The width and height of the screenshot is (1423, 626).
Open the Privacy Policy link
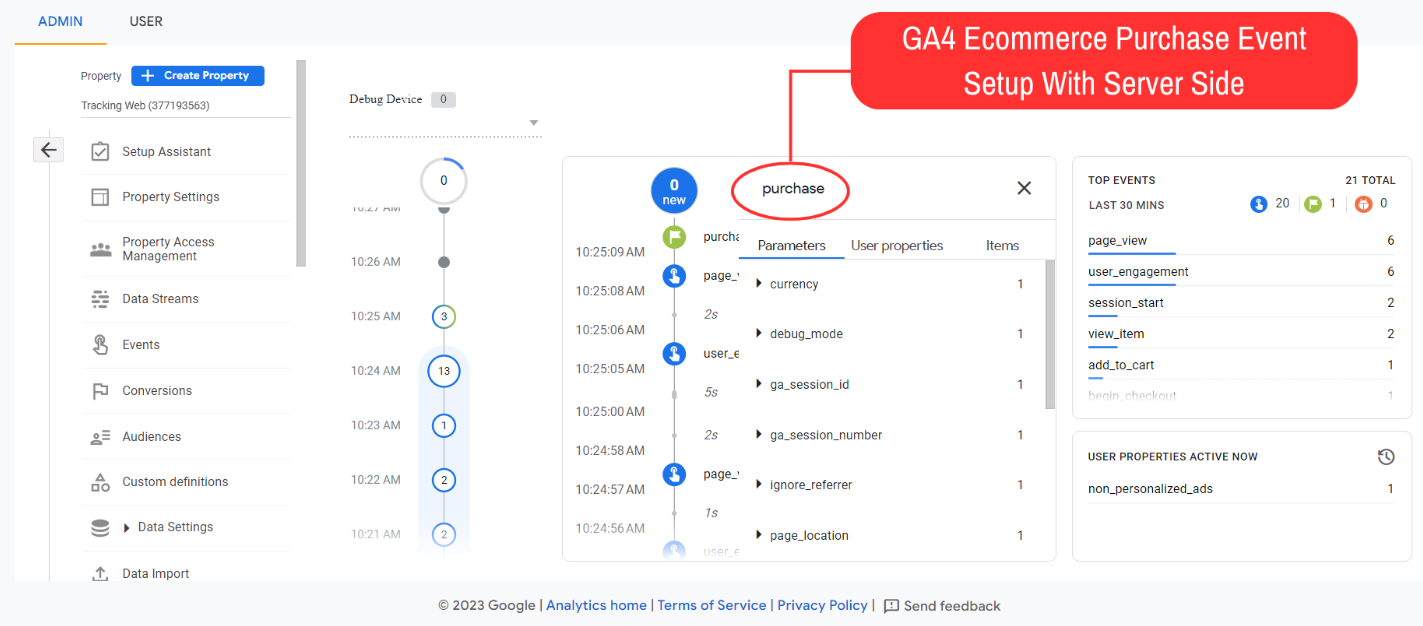coord(822,606)
